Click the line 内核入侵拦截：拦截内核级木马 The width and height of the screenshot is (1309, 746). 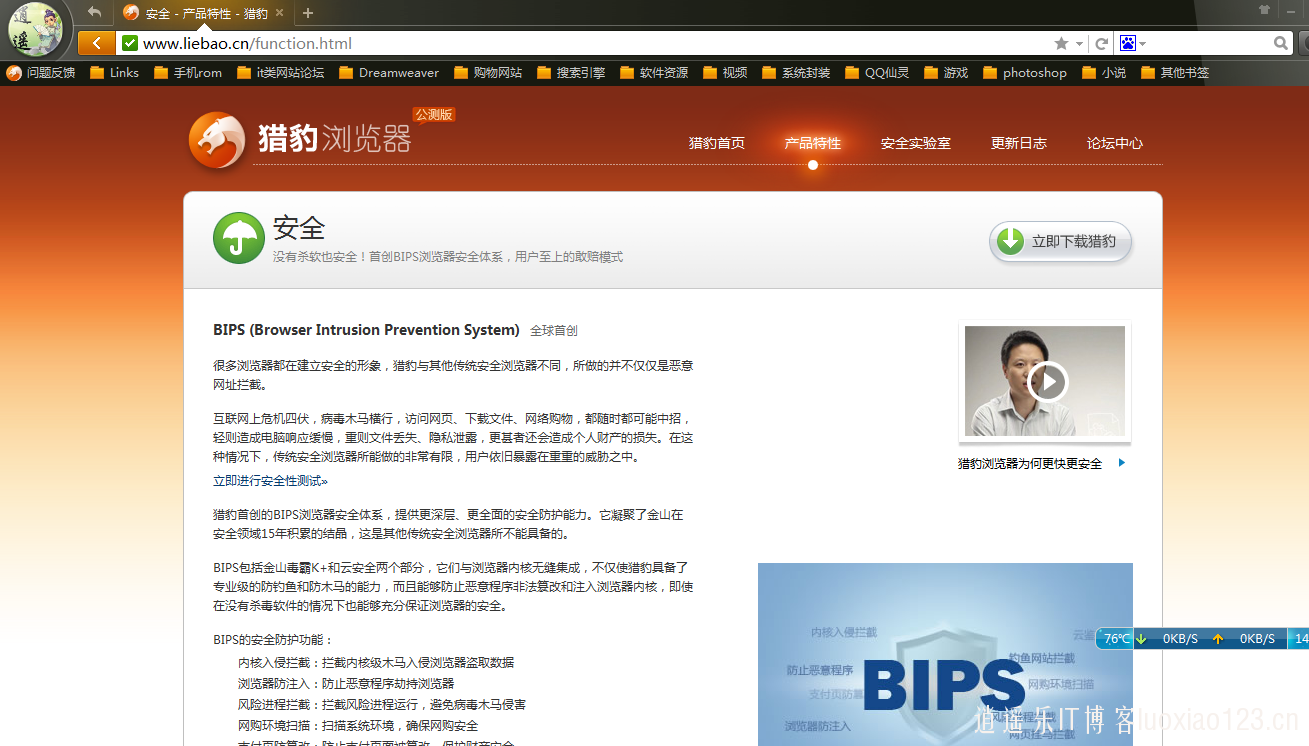point(376,662)
